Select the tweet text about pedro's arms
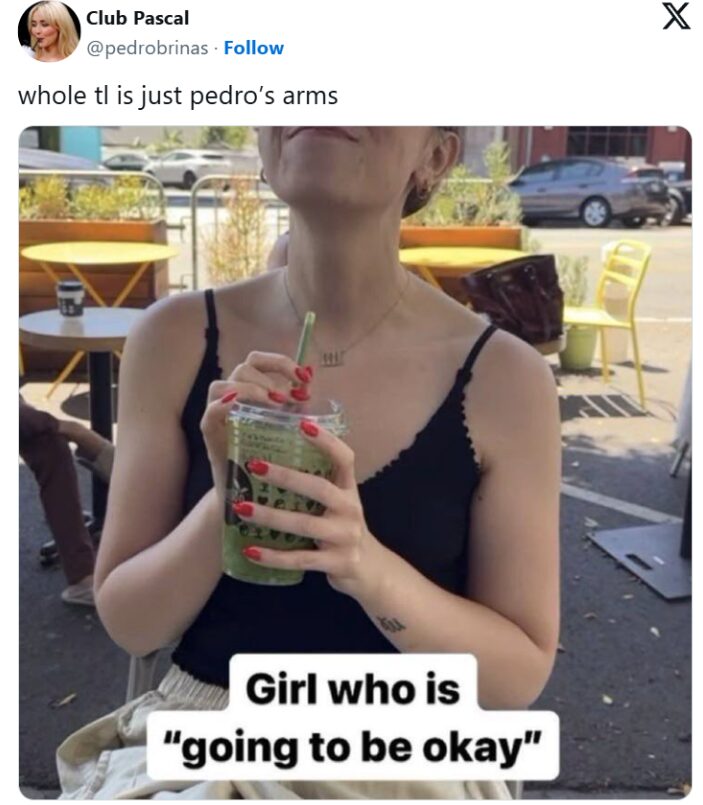 (178, 95)
